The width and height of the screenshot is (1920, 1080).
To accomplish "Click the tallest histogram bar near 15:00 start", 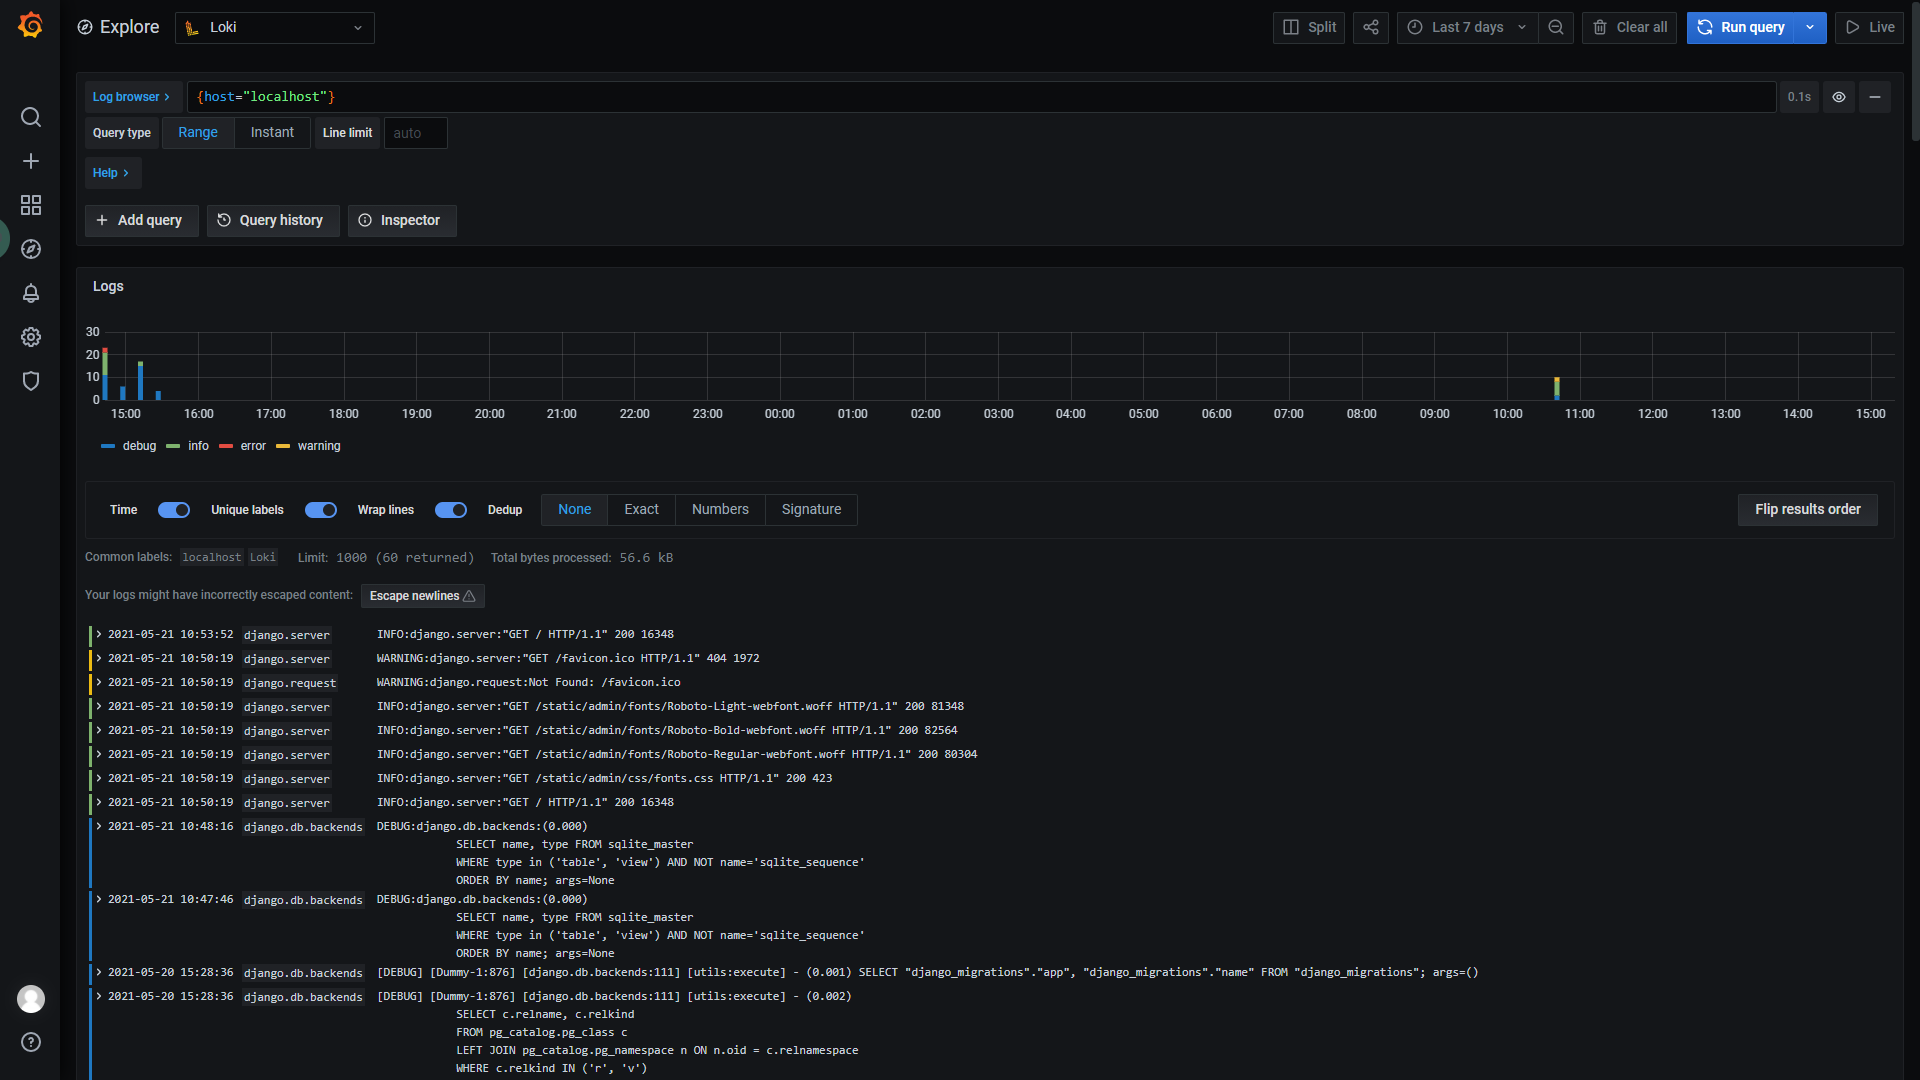I will coord(105,374).
